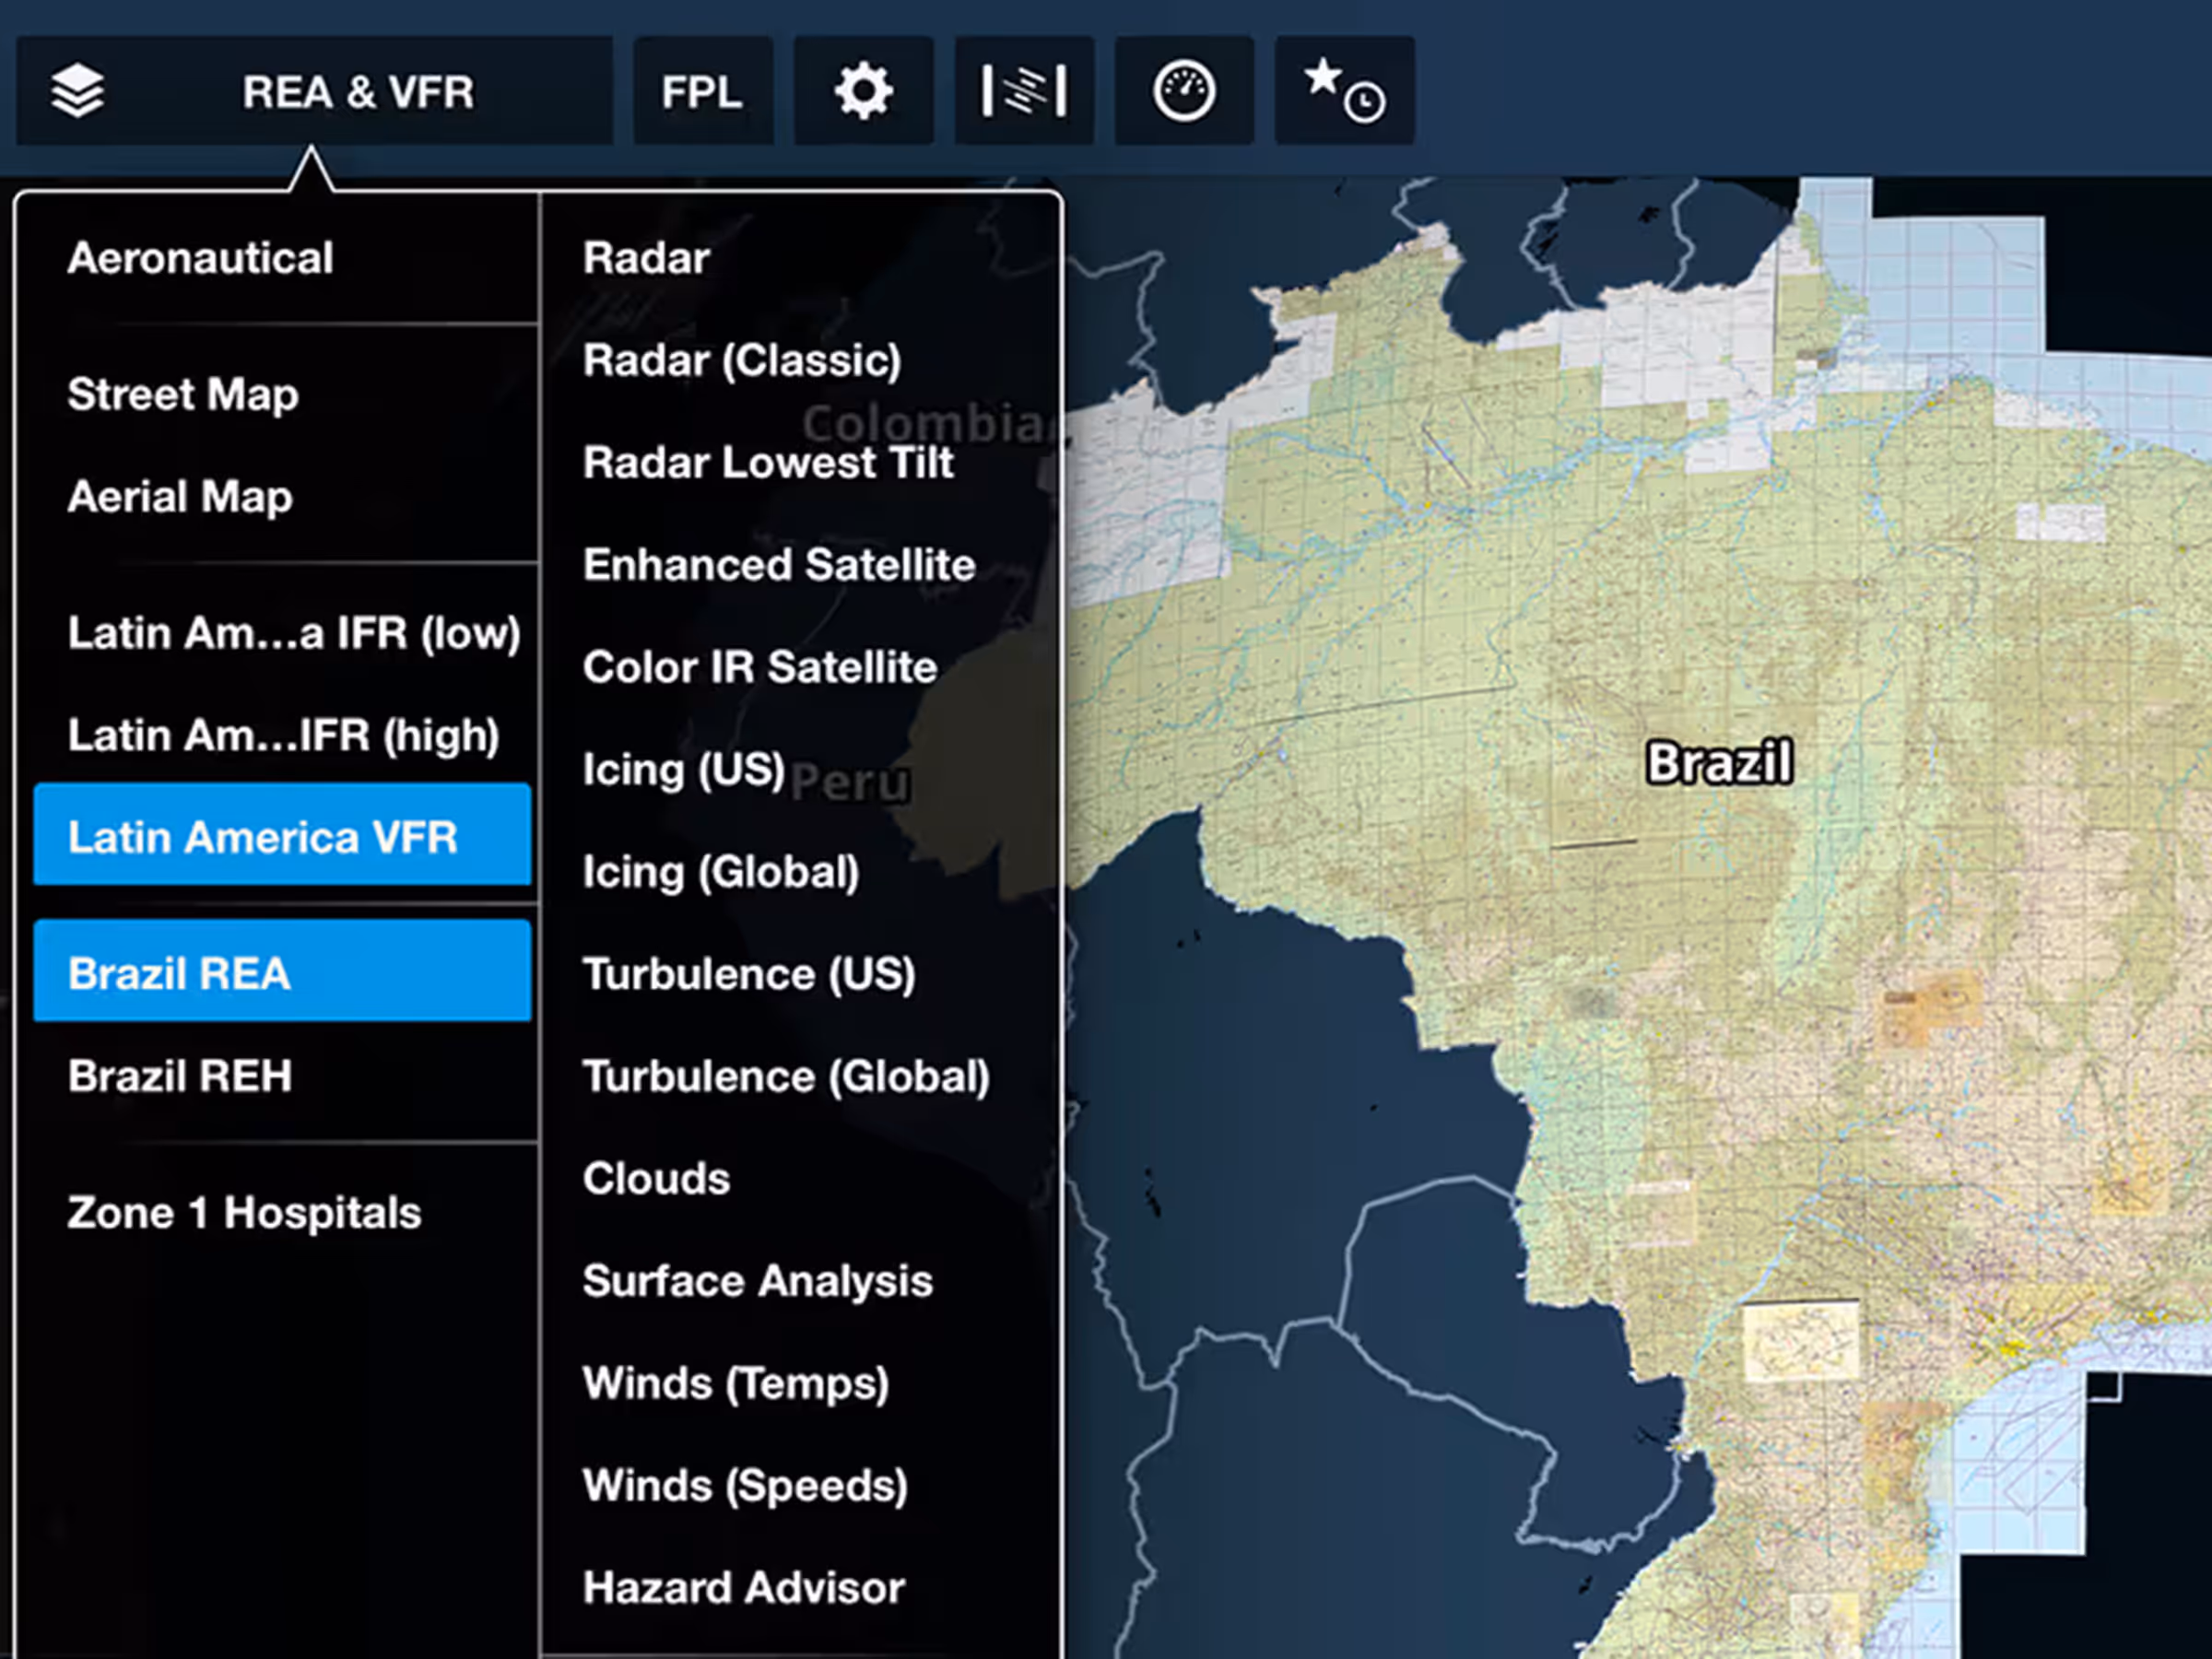Enable the Hazard Advisor layer
This screenshot has width=2212, height=1659.
coord(744,1587)
